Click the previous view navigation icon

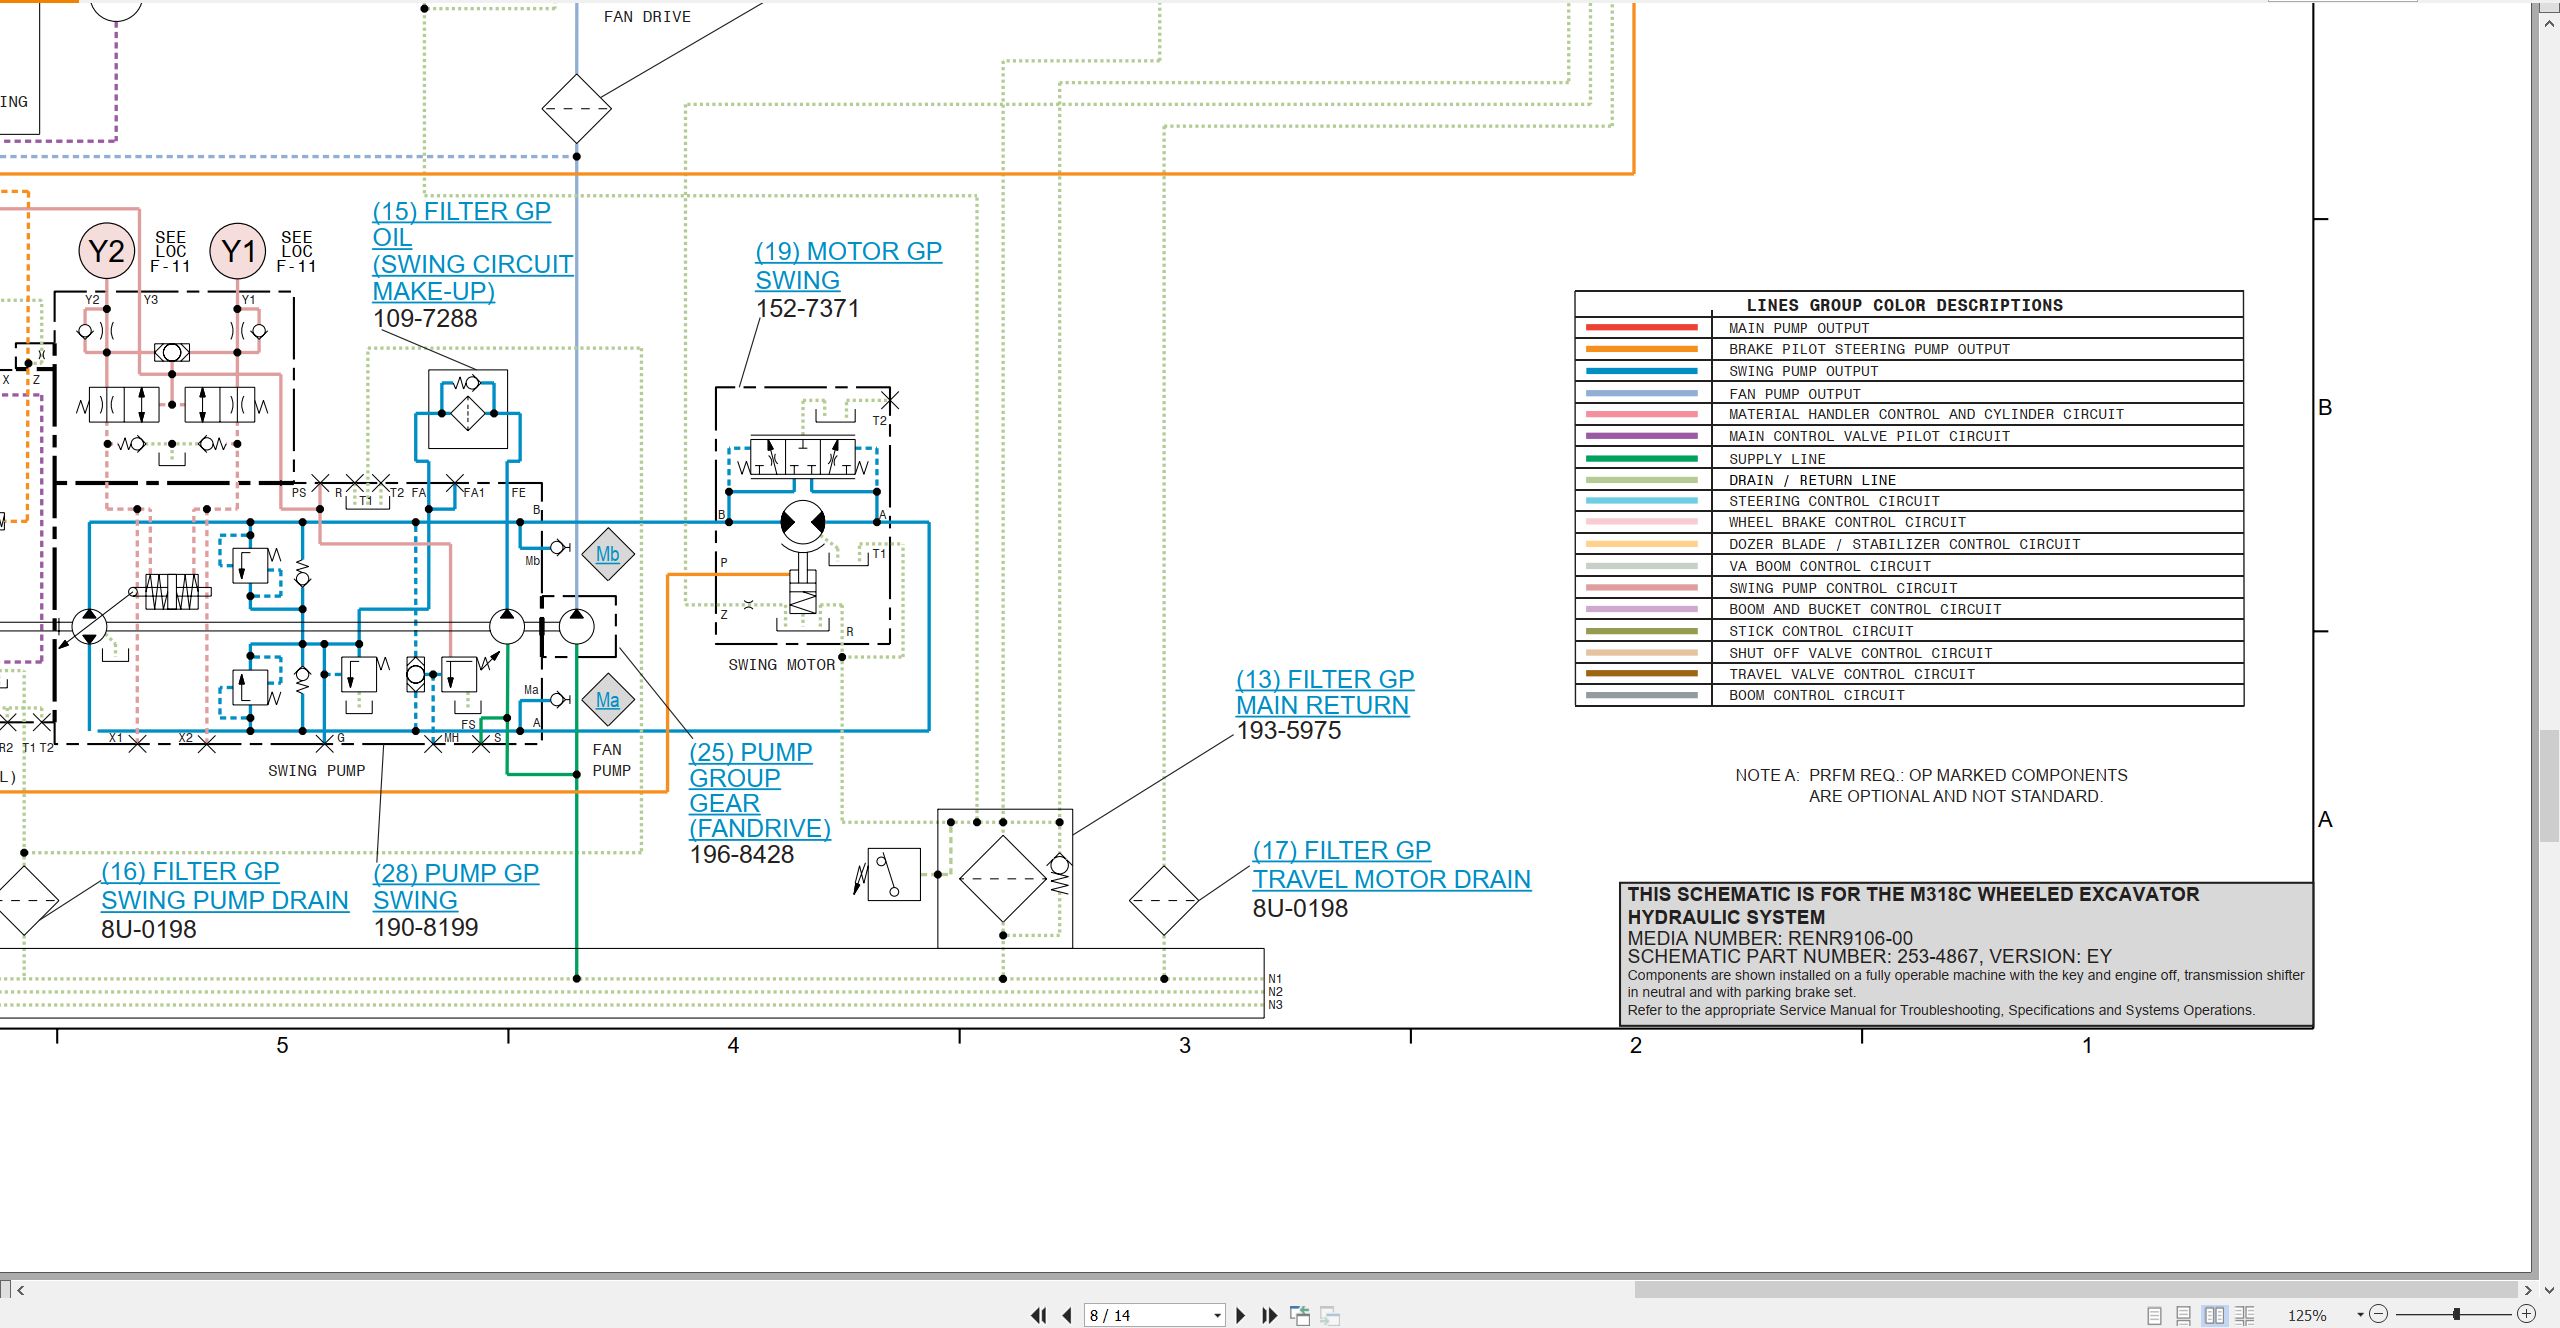click(1300, 1315)
